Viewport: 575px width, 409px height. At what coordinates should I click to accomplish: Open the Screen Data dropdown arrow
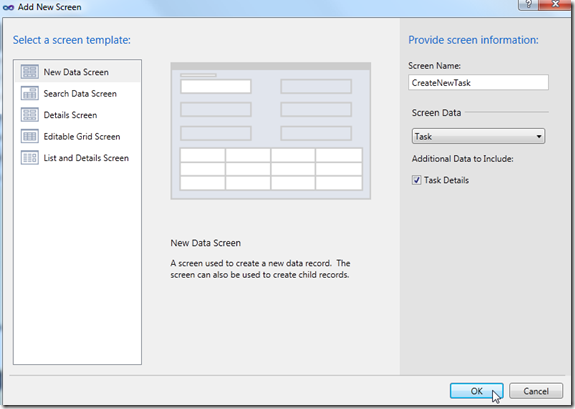pyautogui.click(x=539, y=136)
